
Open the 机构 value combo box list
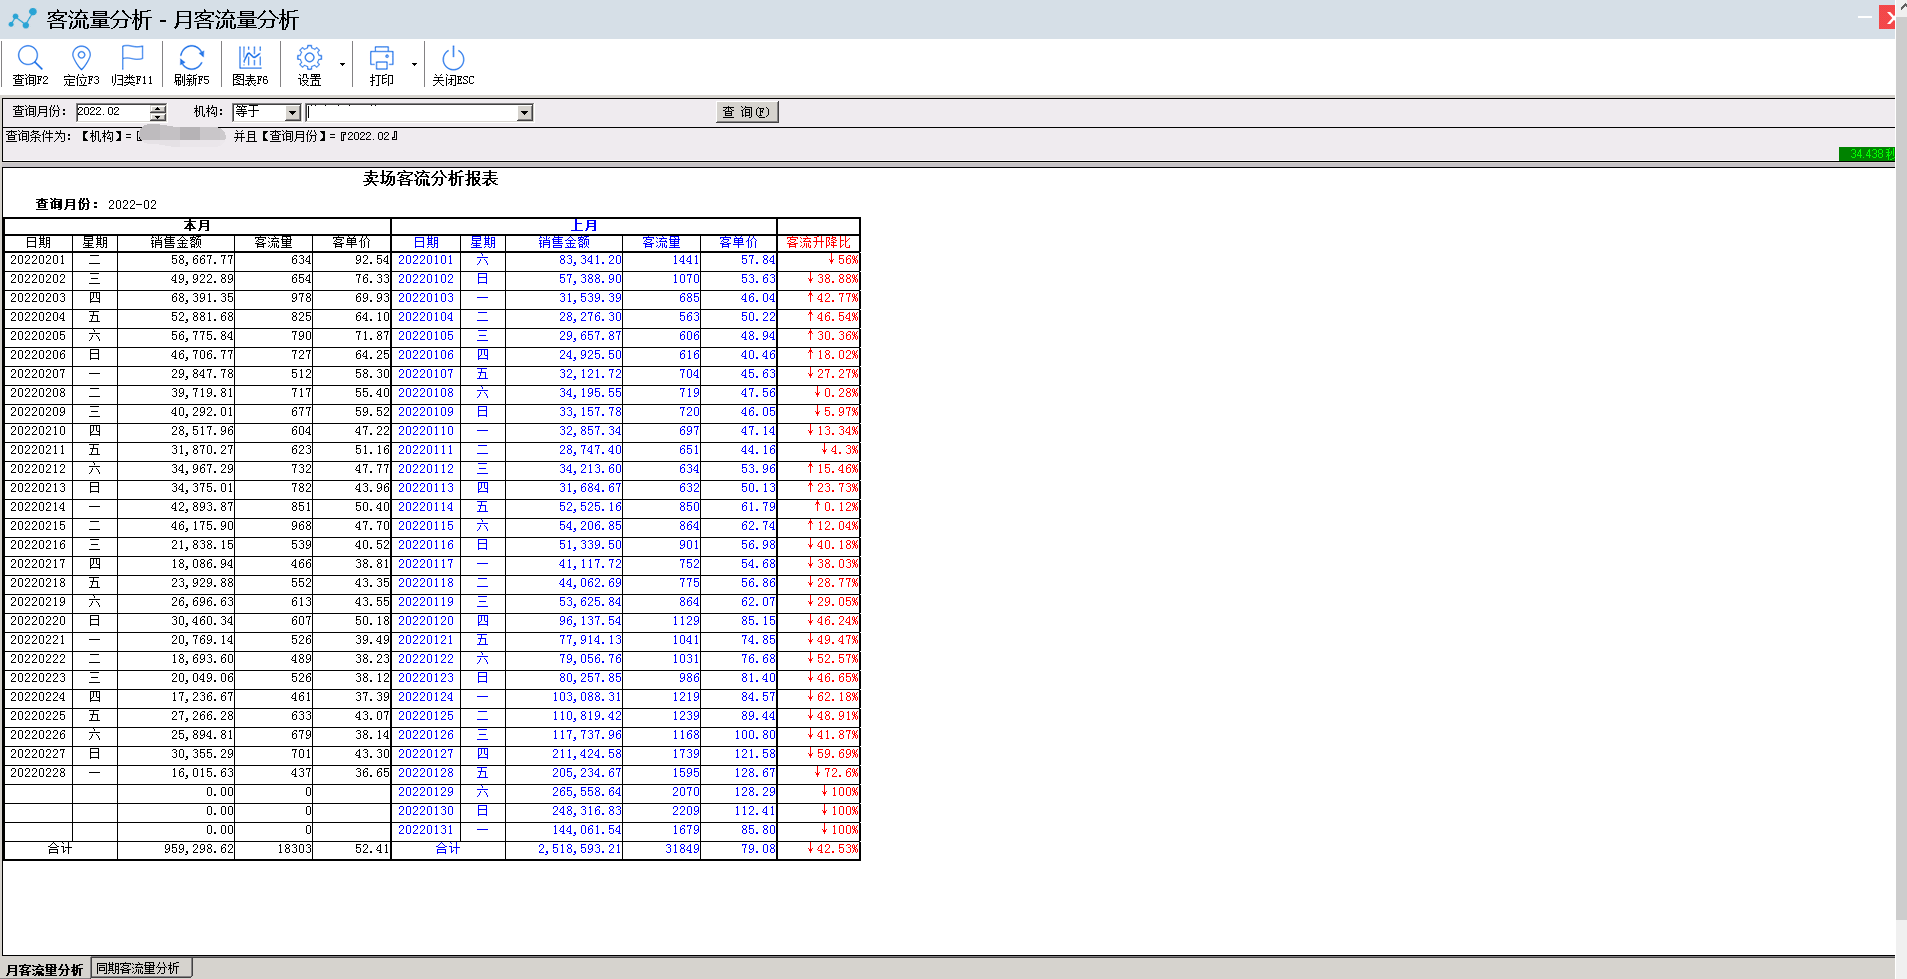tap(524, 113)
